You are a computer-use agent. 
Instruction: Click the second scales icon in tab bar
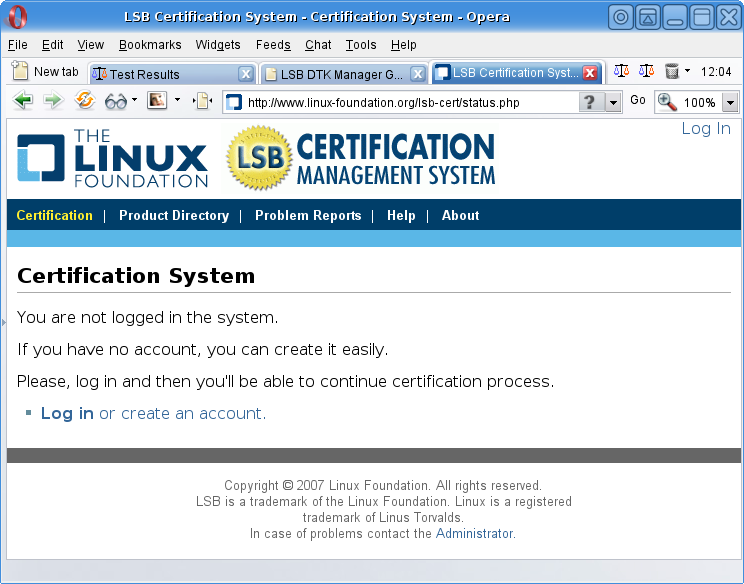[646, 71]
